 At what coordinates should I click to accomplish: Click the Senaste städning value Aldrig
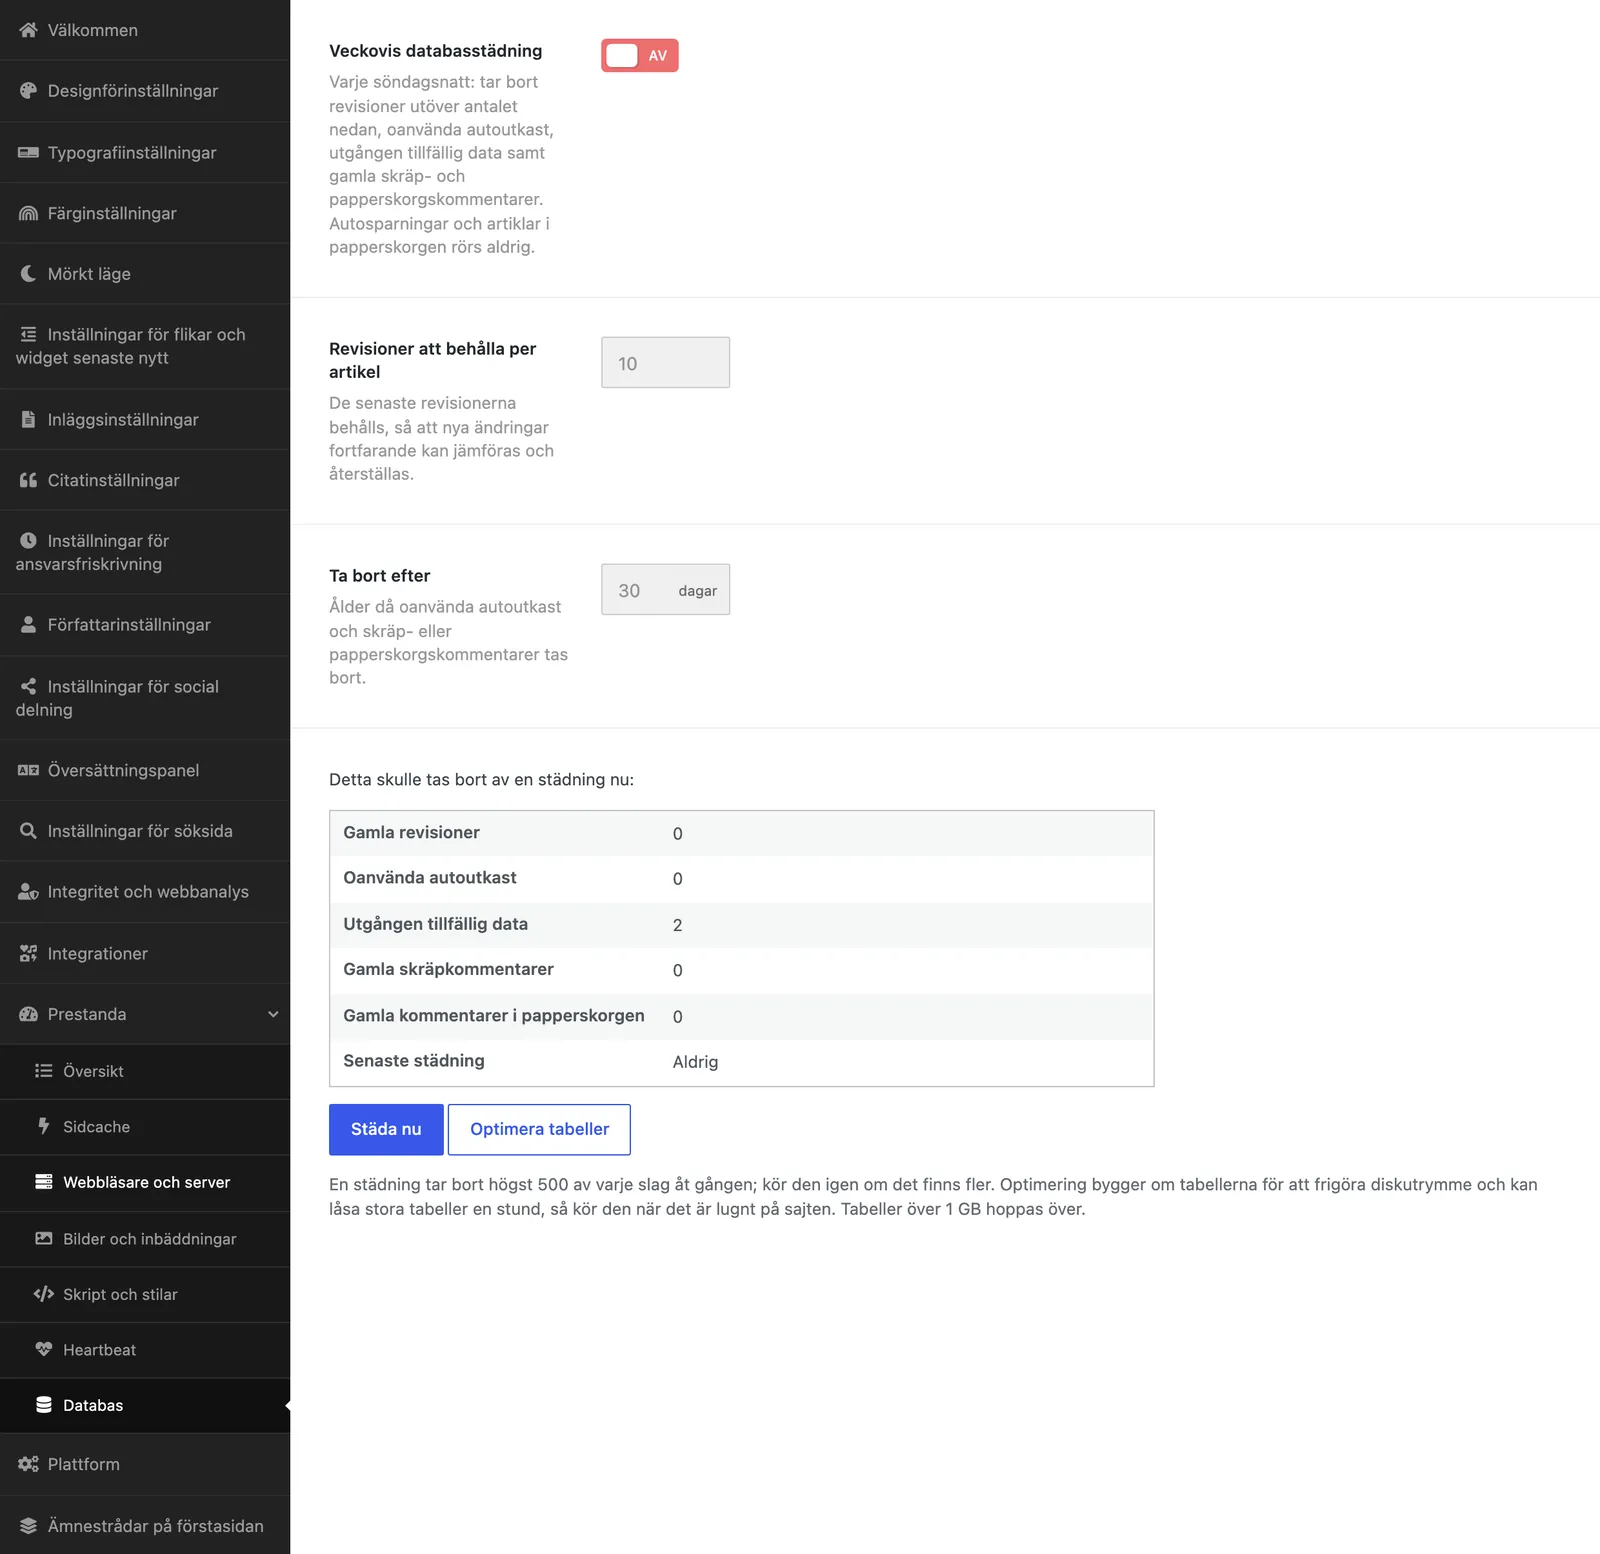(695, 1062)
